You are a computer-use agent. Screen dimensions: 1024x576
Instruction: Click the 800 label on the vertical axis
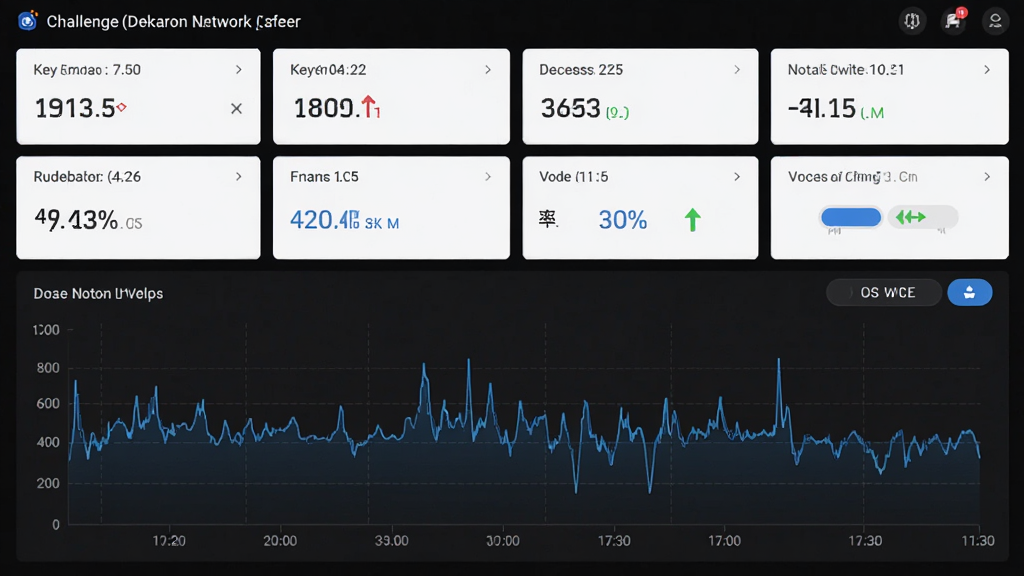point(48,368)
